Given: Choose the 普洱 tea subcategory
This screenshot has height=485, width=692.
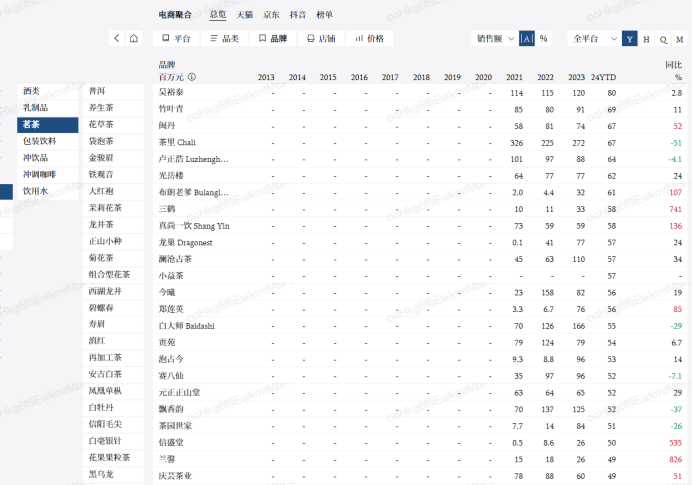Looking at the screenshot, I should (98, 91).
